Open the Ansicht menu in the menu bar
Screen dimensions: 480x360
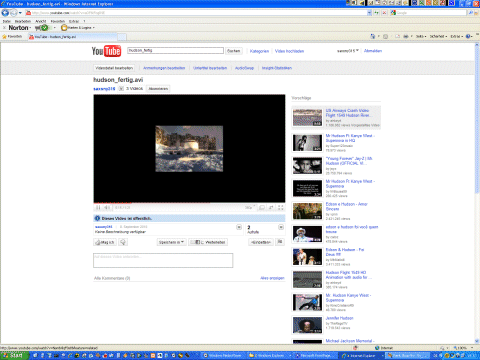41,21
